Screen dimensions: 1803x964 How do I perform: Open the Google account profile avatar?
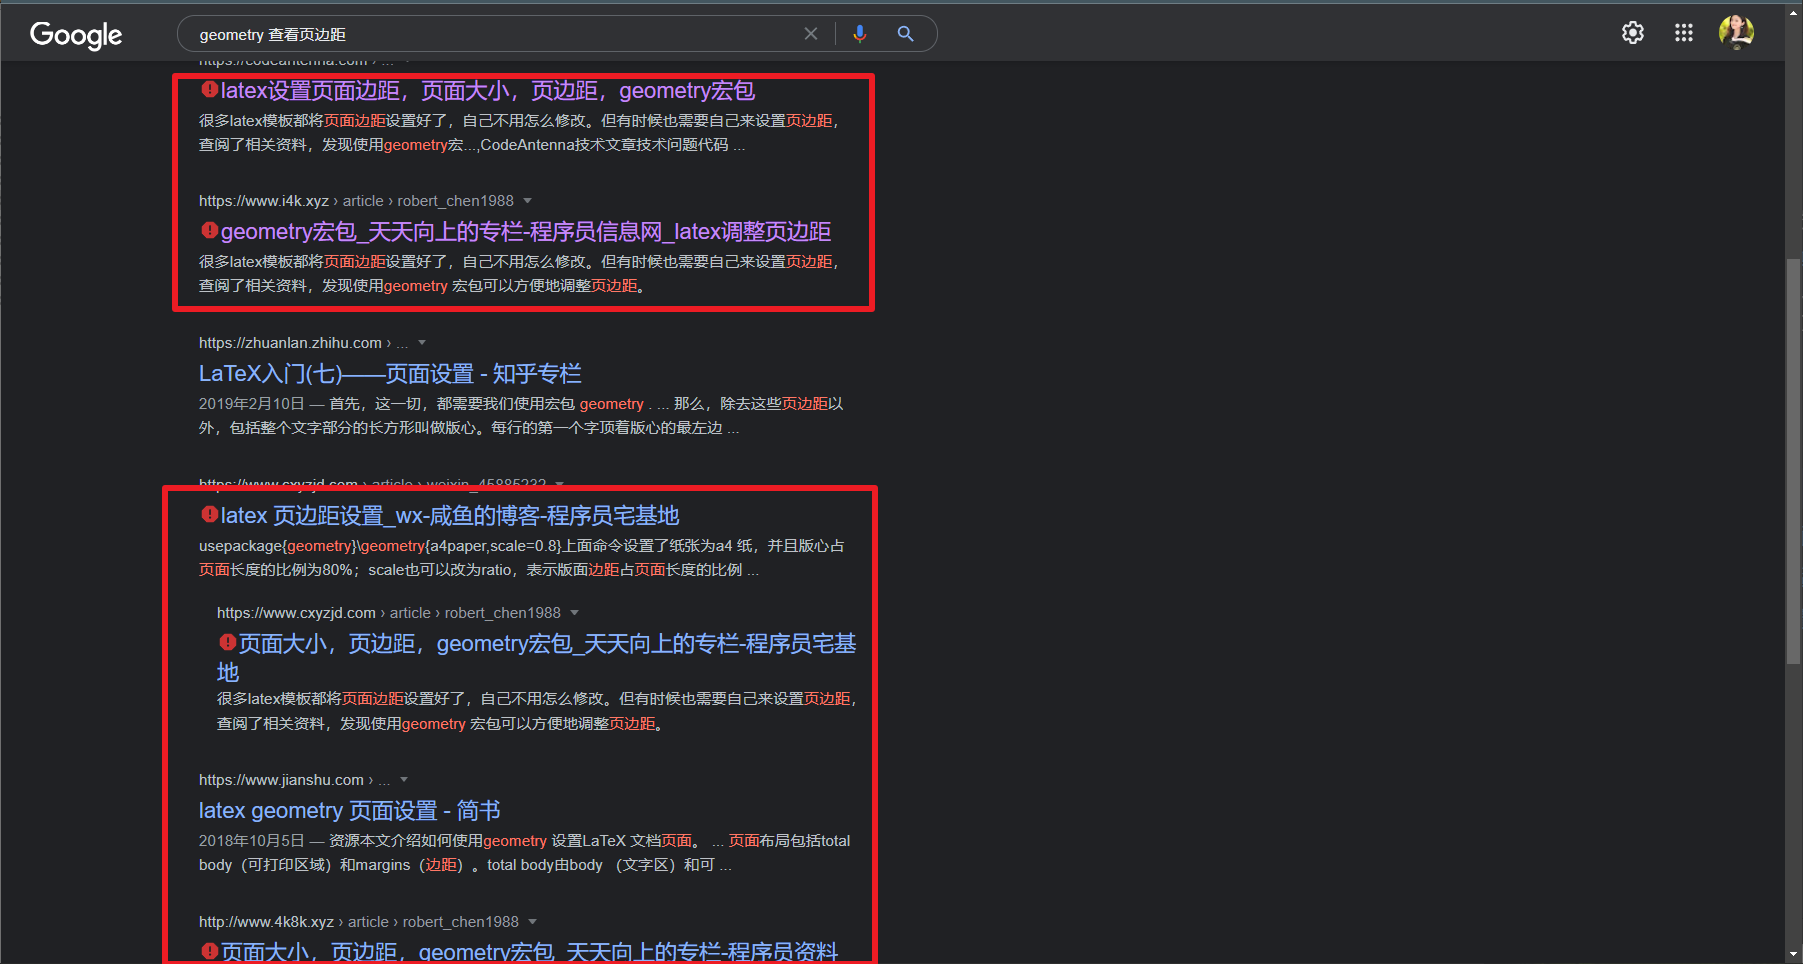pos(1736,33)
